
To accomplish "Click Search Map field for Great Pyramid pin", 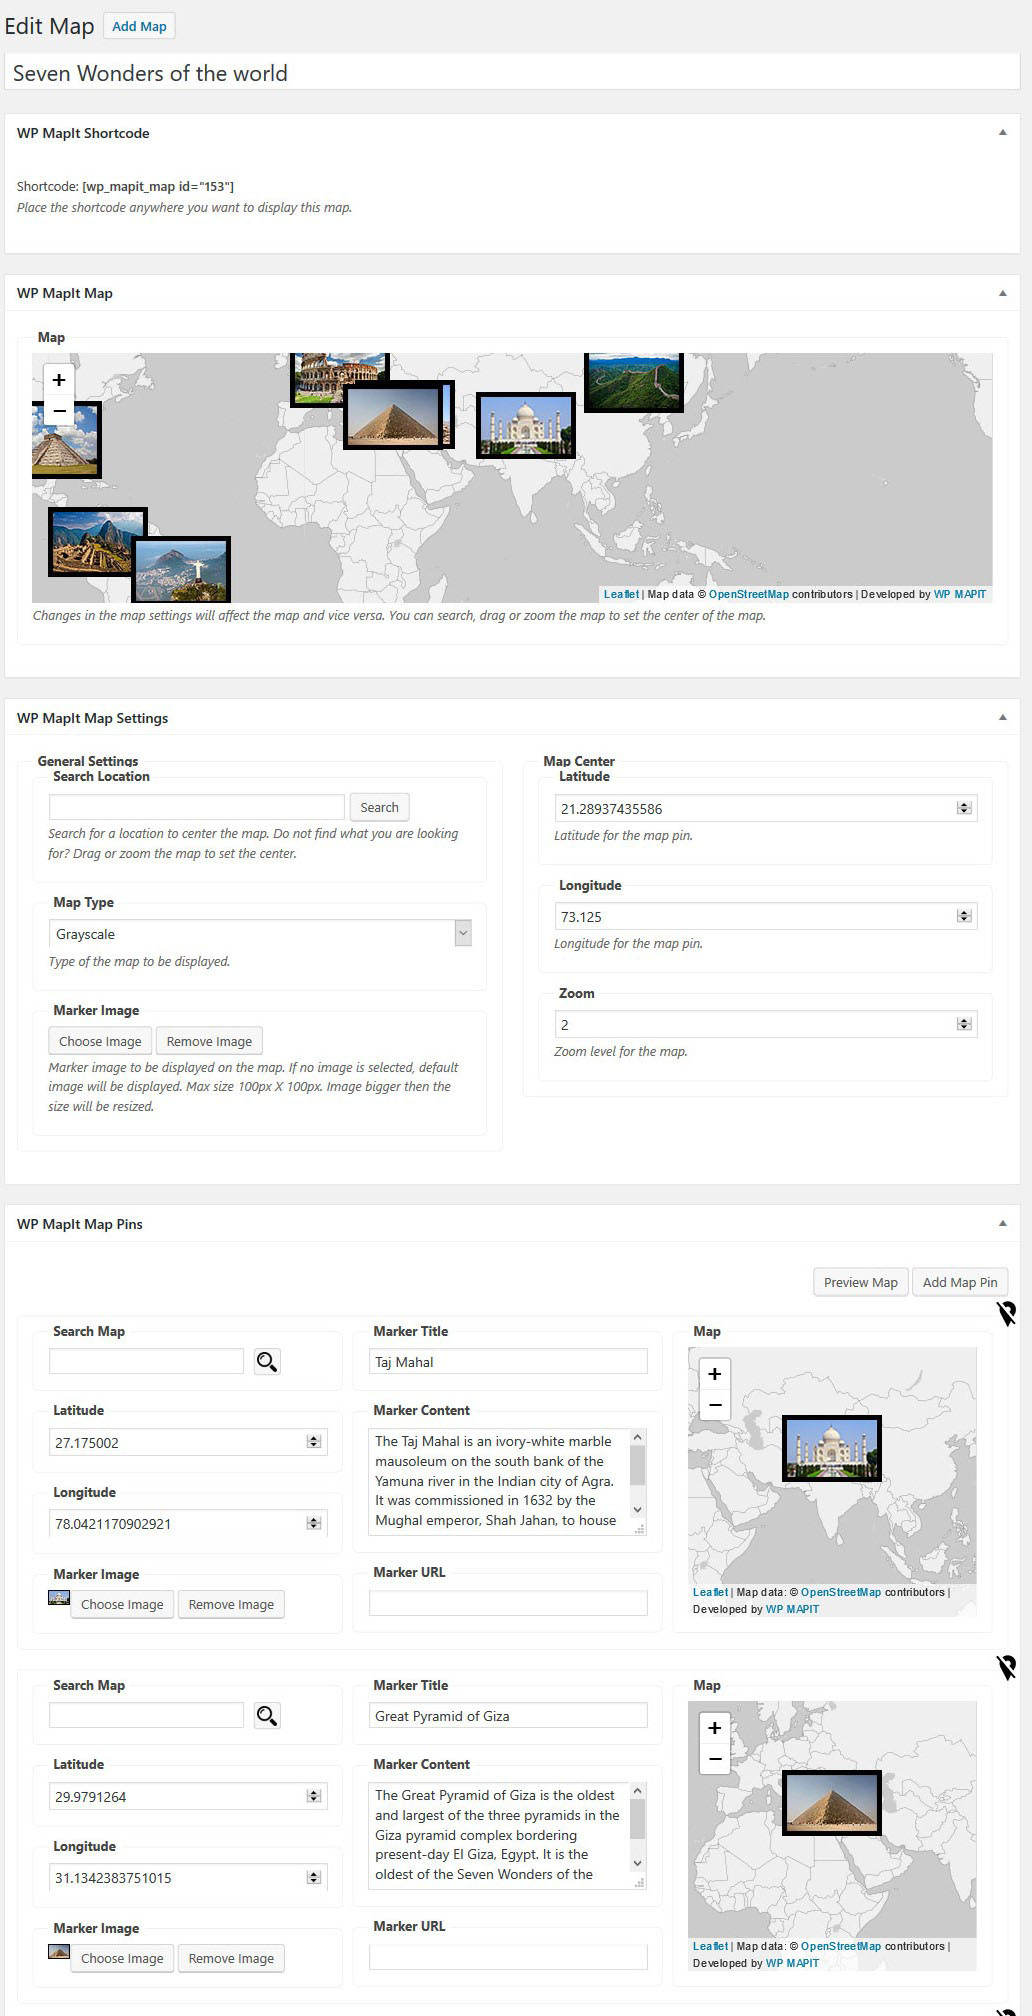I will point(146,1715).
